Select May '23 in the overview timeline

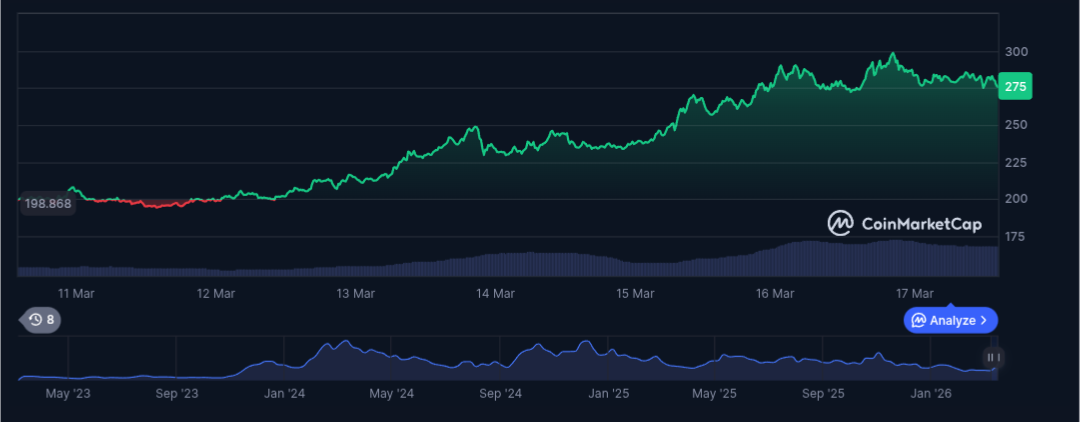68,394
